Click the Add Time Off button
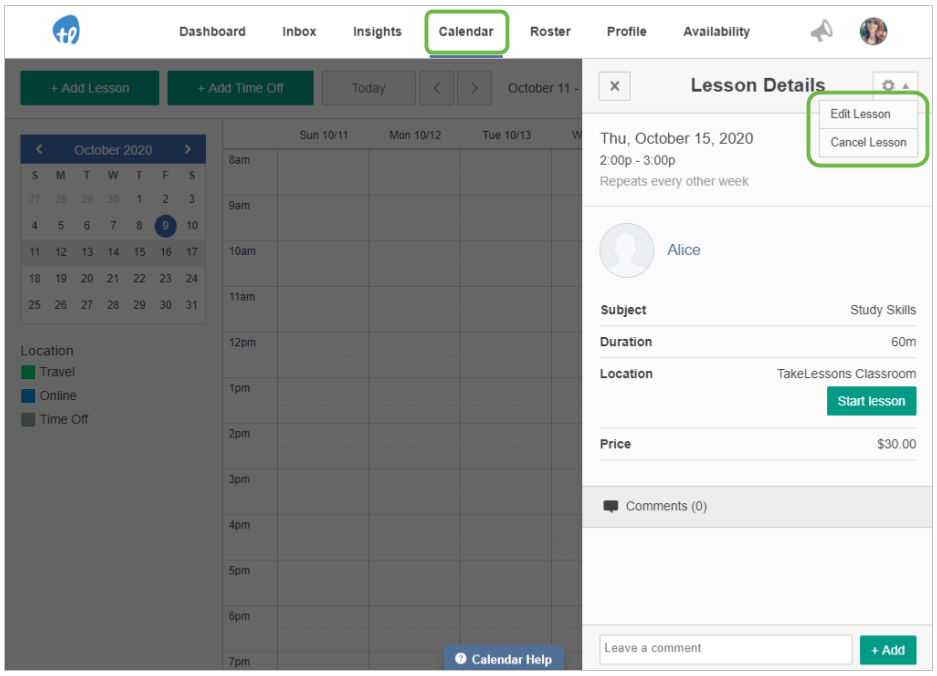937x676 pixels. [x=240, y=88]
